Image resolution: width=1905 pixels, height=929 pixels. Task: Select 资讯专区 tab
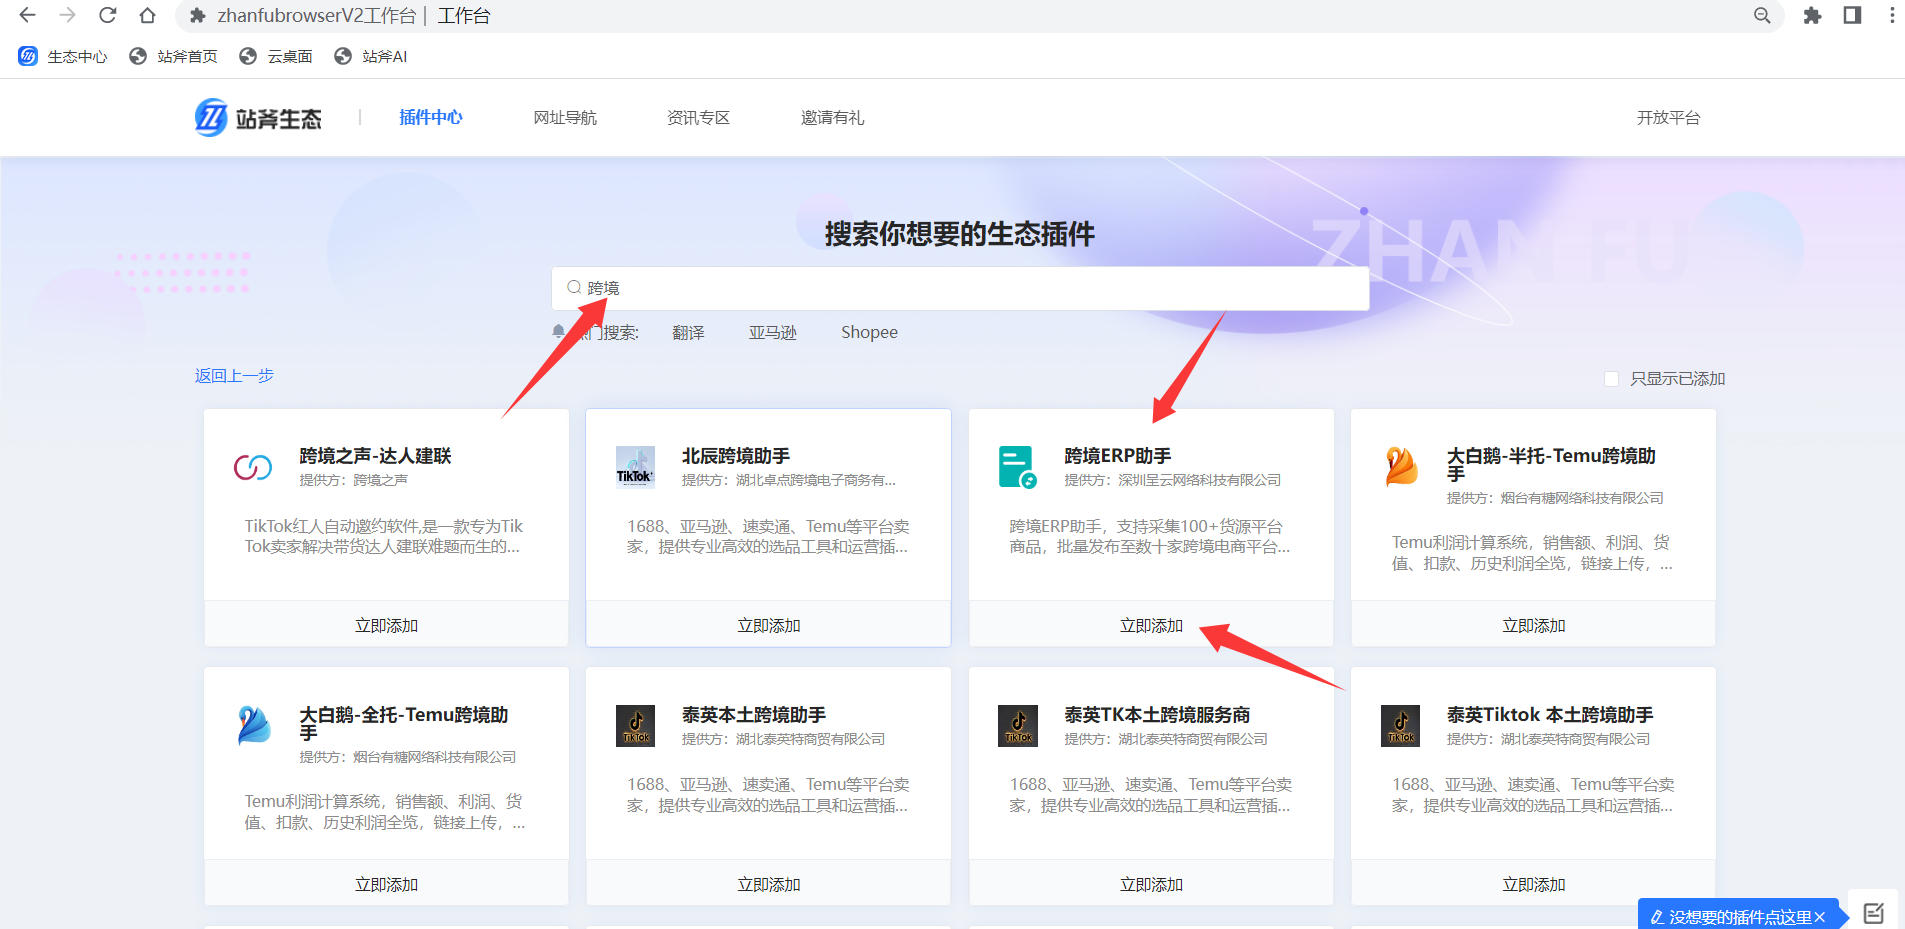(x=698, y=117)
